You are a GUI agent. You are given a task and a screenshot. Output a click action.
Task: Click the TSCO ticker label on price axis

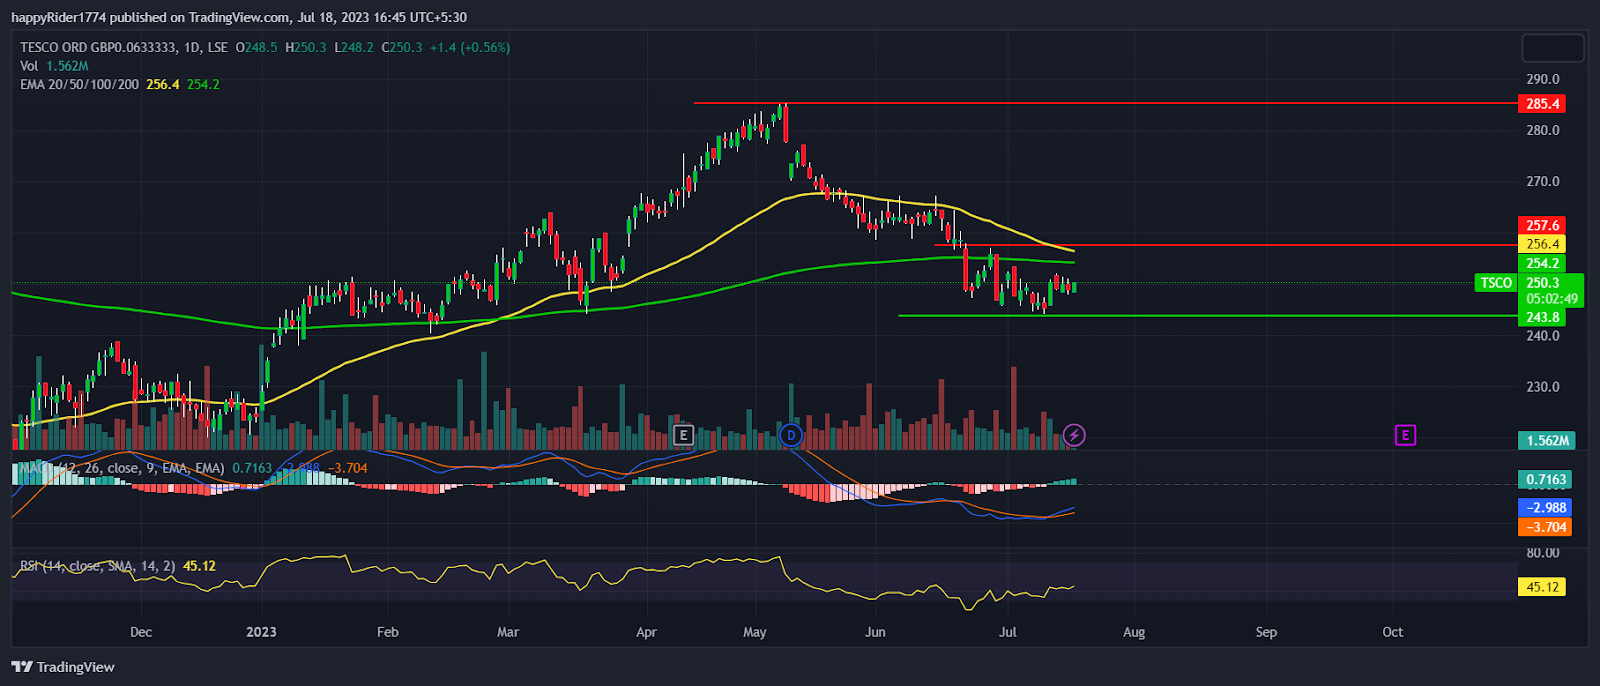pyautogui.click(x=1496, y=283)
